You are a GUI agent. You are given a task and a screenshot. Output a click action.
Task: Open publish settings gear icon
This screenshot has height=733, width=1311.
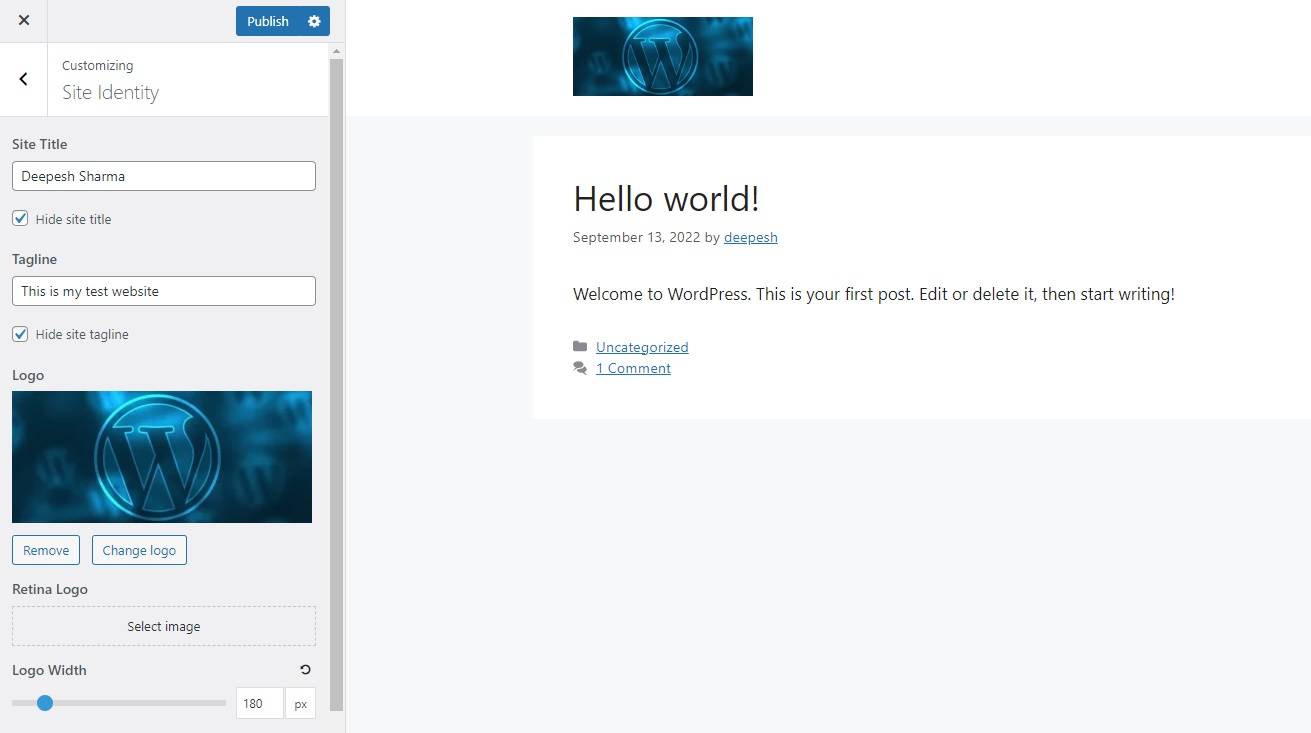(314, 21)
